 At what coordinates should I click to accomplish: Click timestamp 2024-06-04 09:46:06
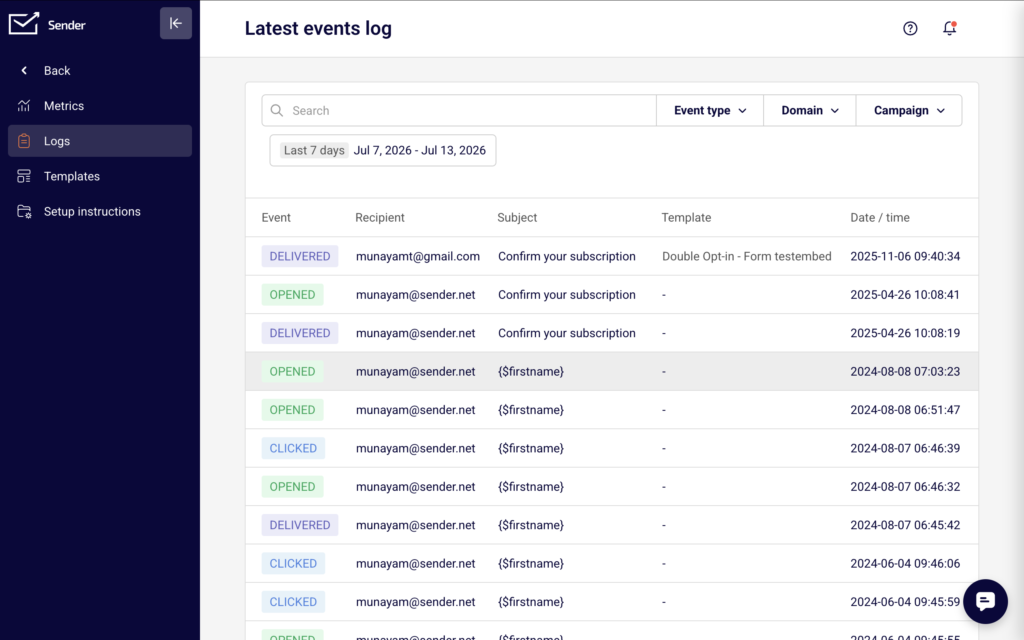coord(905,564)
